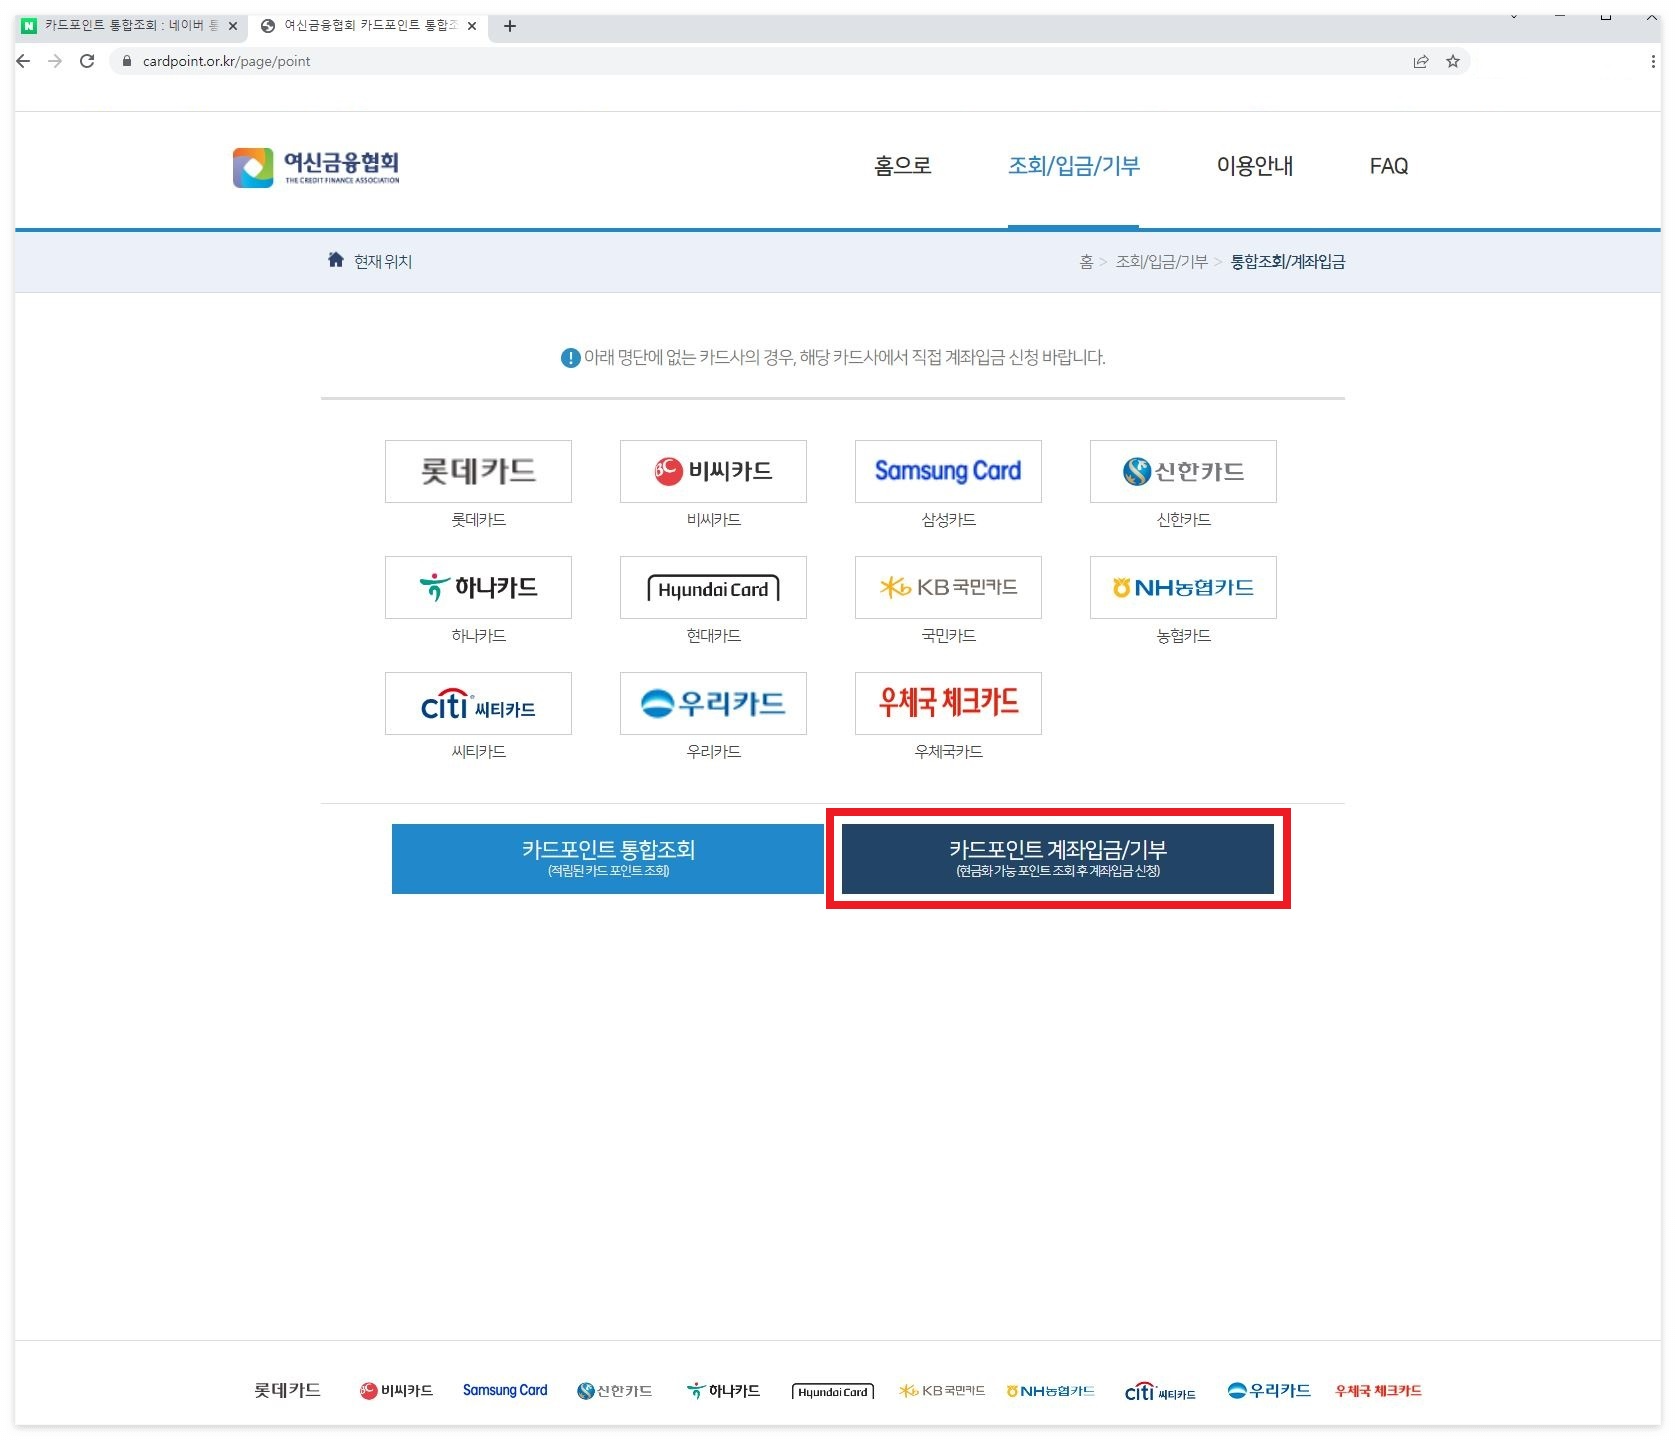Reload the page with refresh icon
Image resolution: width=1676 pixels, height=1440 pixels.
pyautogui.click(x=87, y=61)
